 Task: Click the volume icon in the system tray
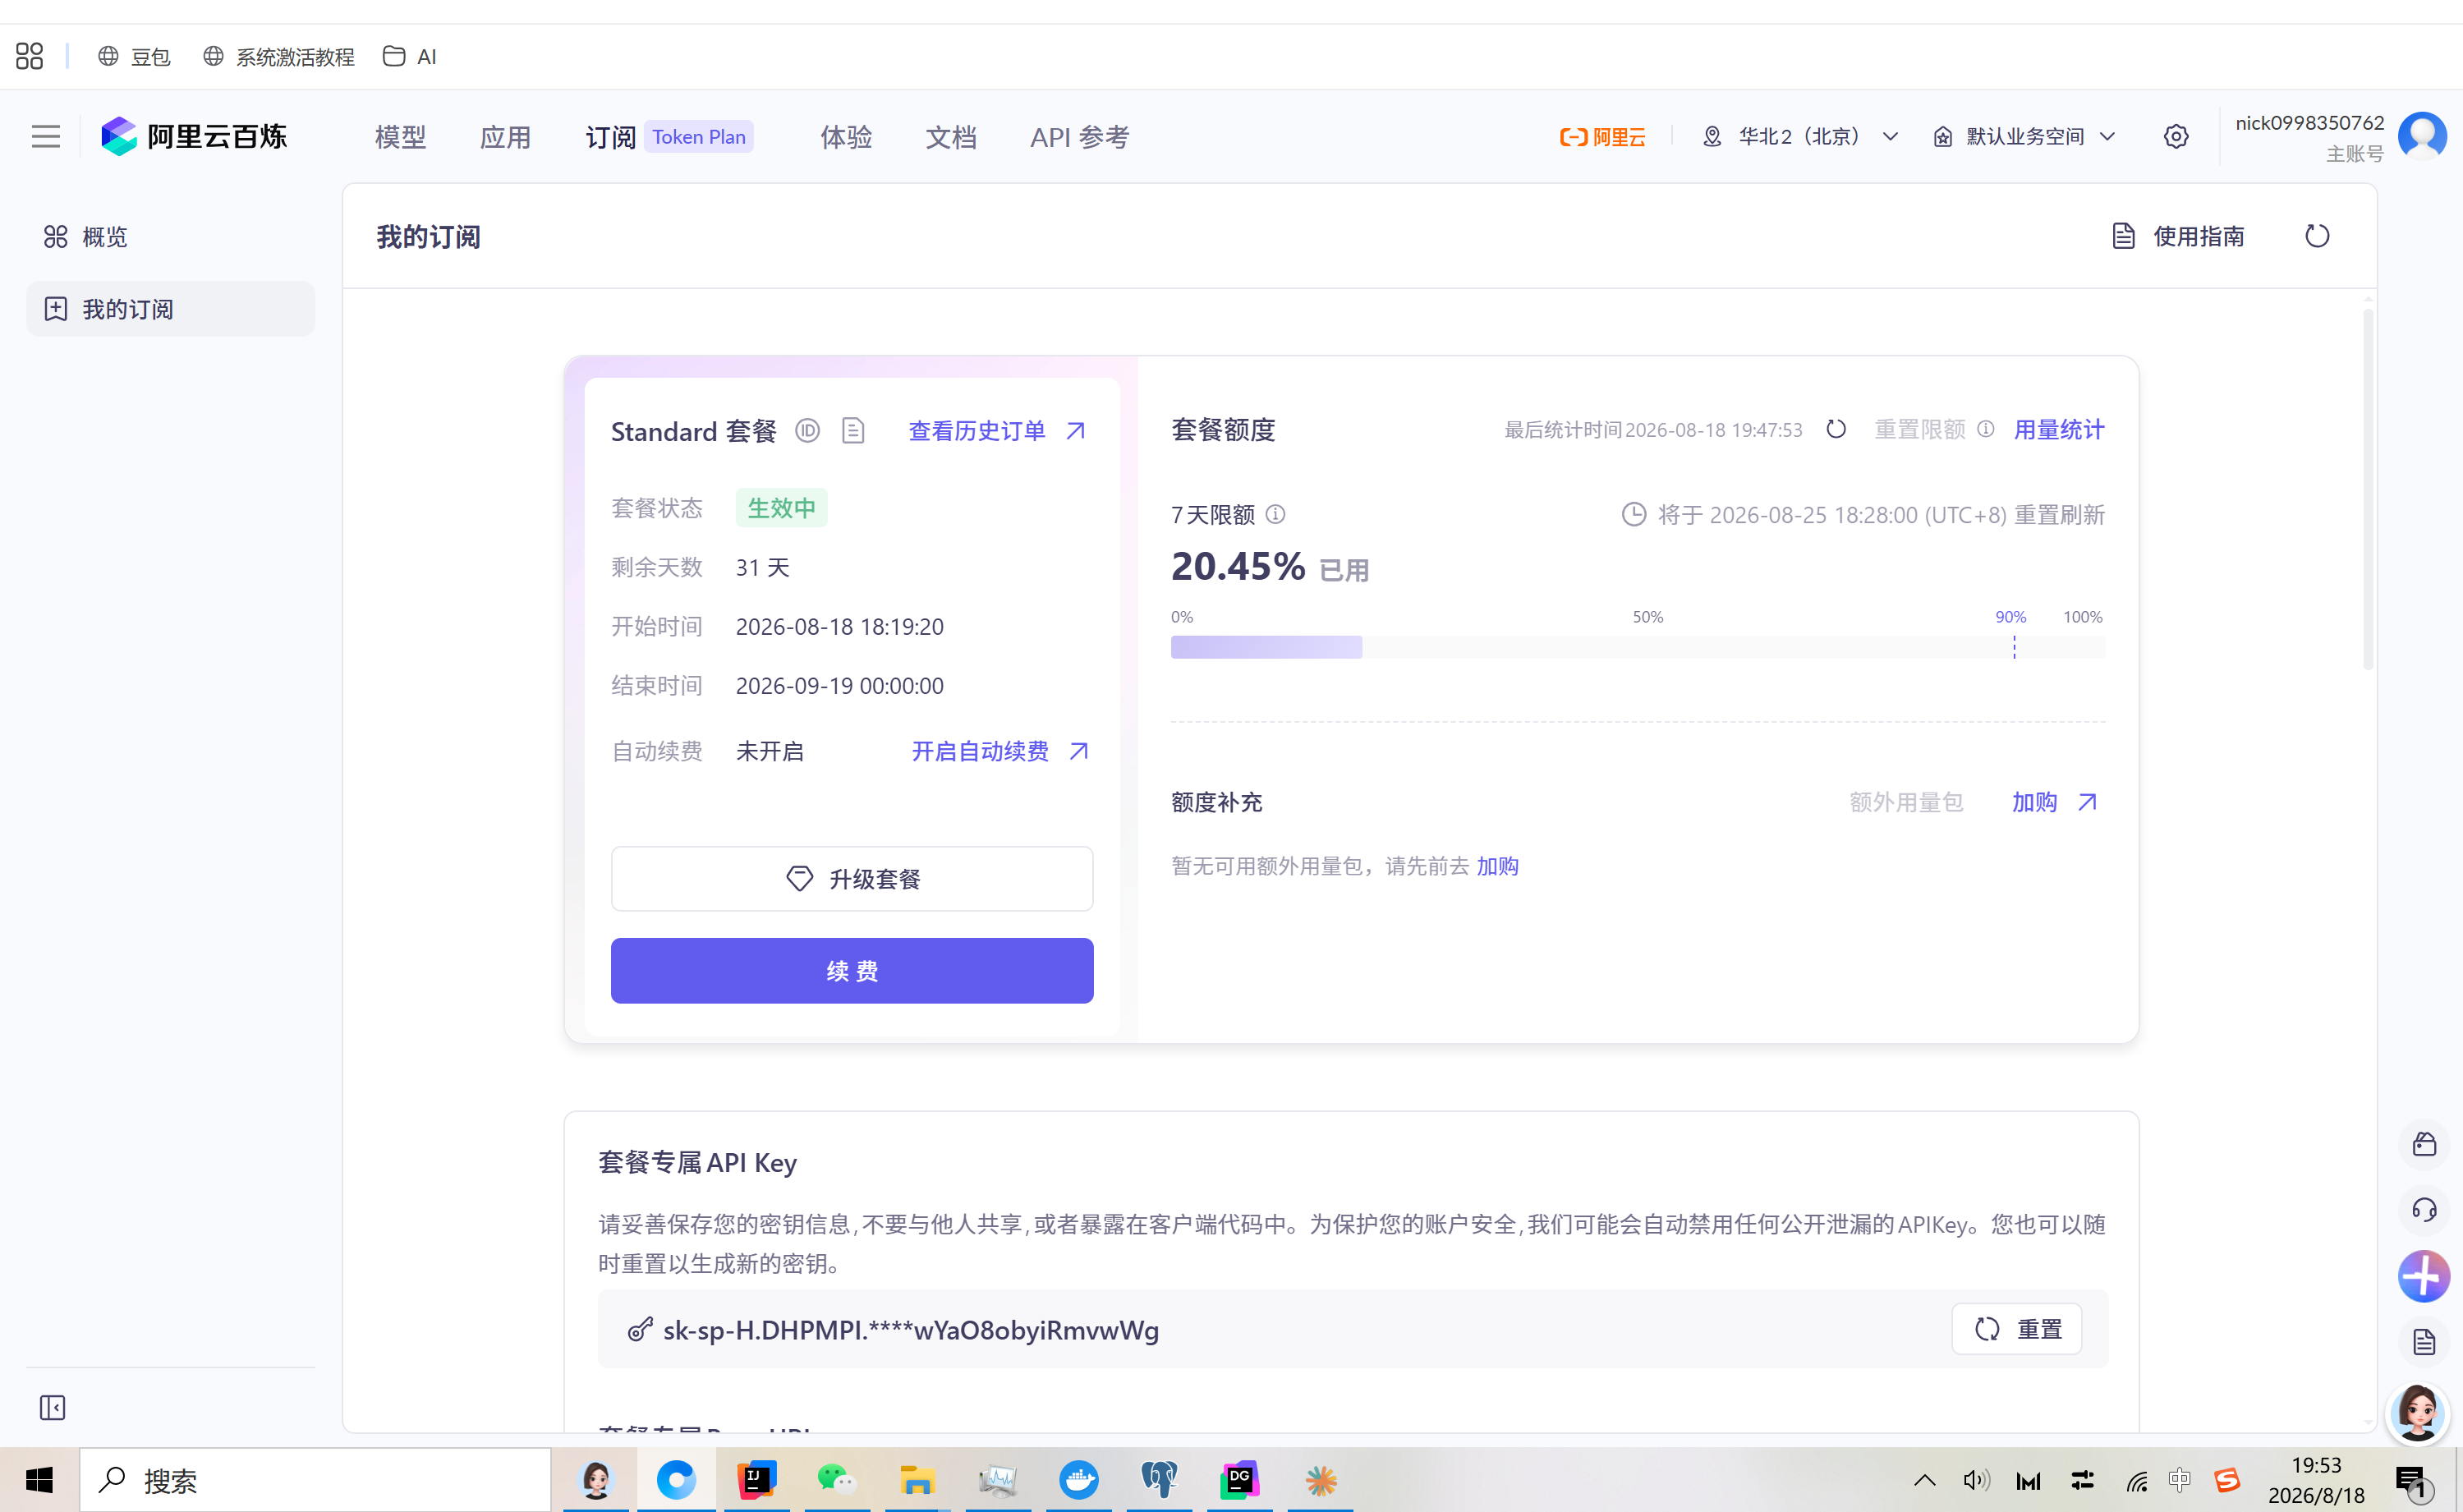pos(1976,1481)
